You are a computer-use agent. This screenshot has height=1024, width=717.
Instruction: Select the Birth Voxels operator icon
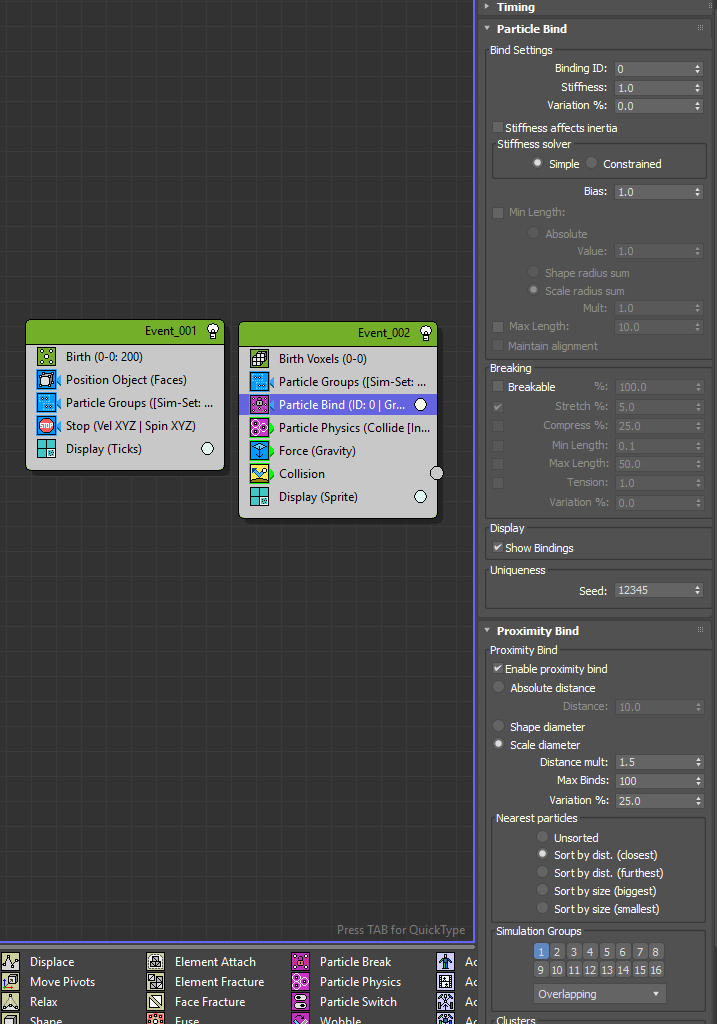point(260,359)
